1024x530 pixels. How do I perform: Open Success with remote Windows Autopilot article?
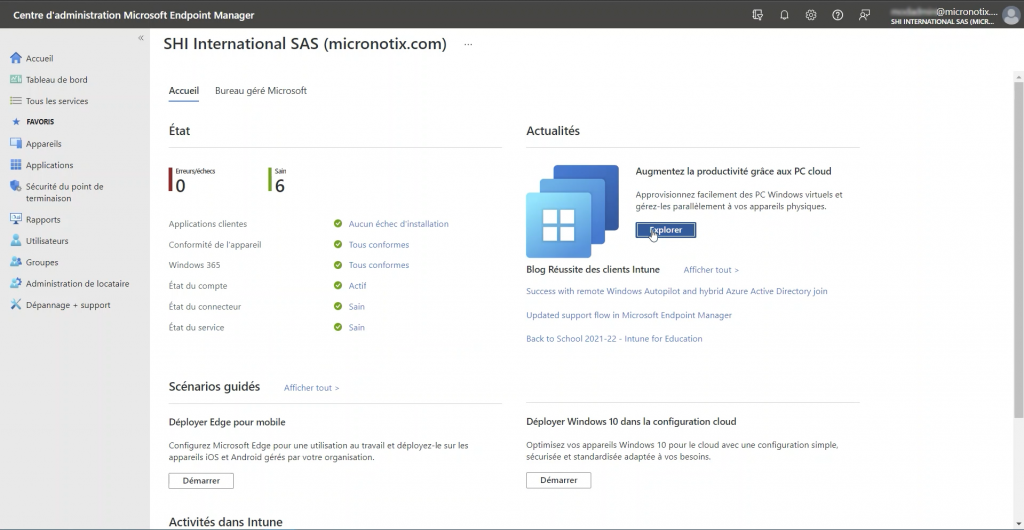pyautogui.click(x=677, y=291)
